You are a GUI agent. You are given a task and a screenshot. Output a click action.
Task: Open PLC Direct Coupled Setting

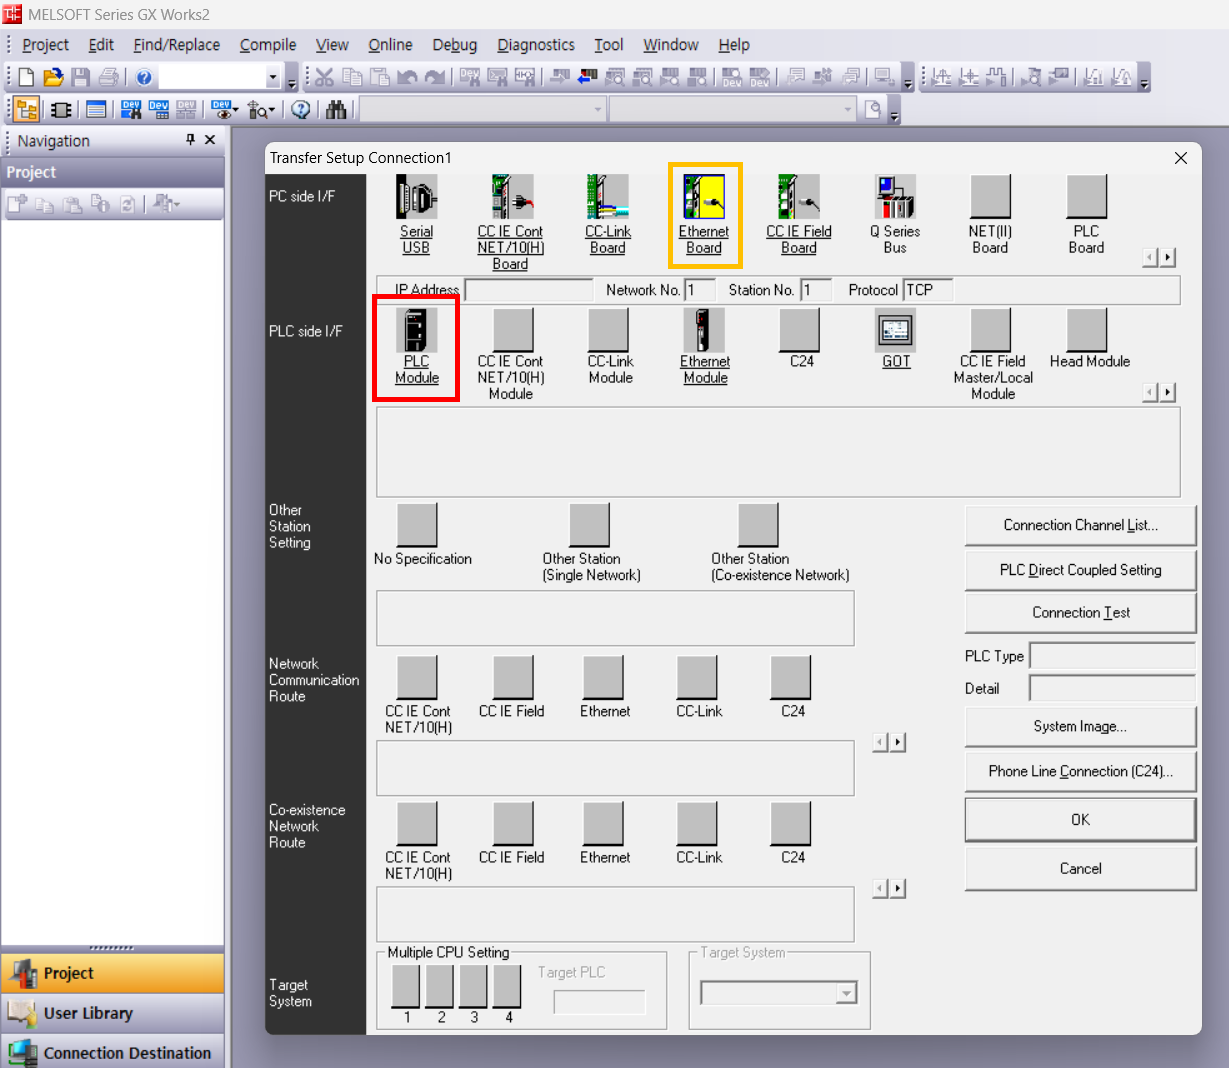click(x=1080, y=570)
